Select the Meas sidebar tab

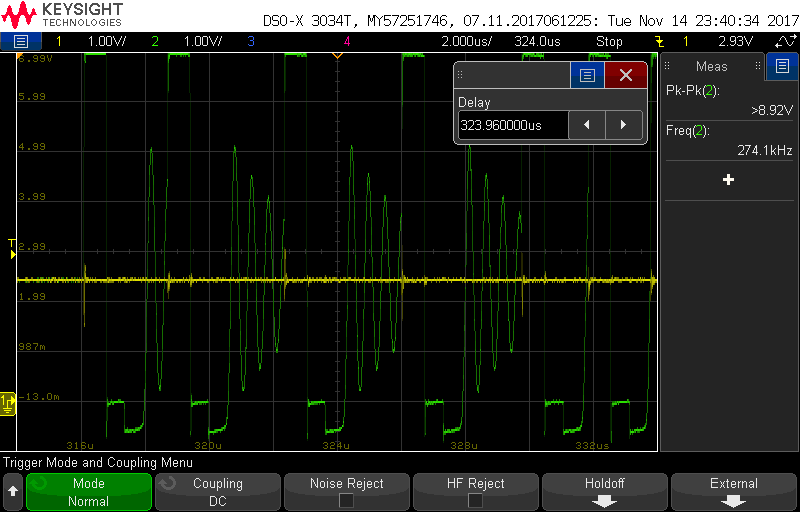(x=712, y=66)
